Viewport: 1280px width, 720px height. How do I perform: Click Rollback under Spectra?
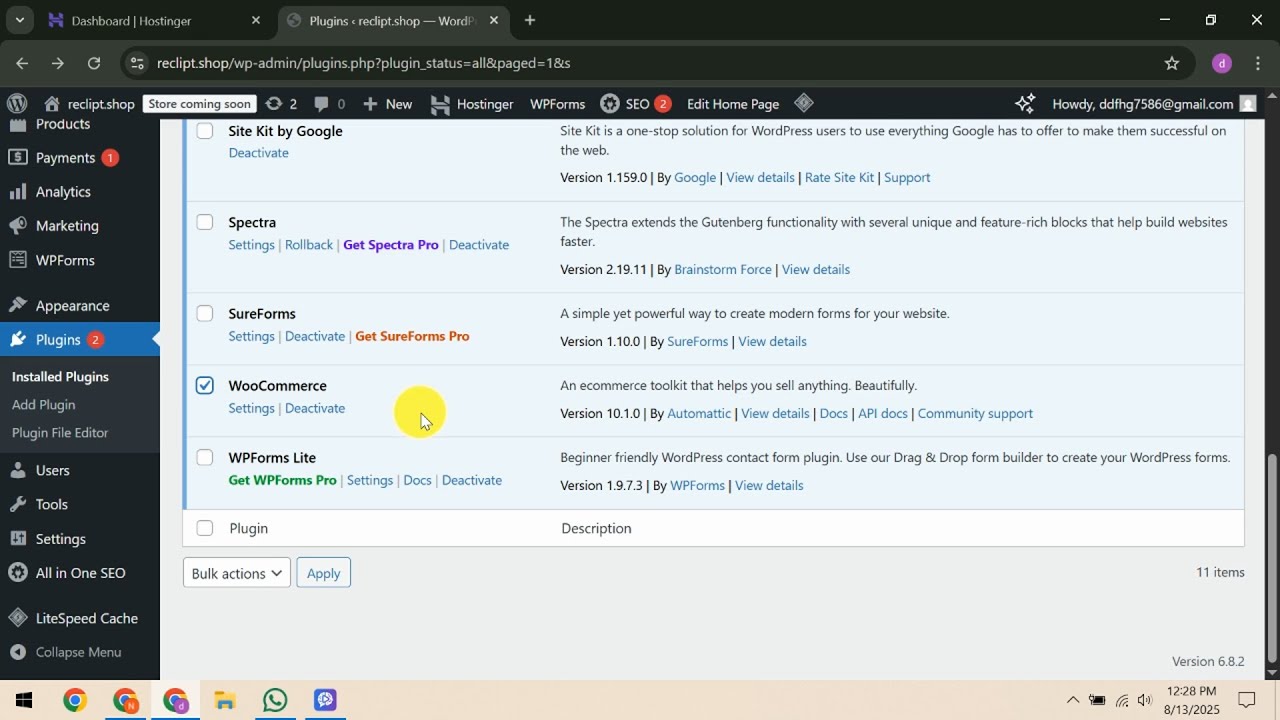309,244
